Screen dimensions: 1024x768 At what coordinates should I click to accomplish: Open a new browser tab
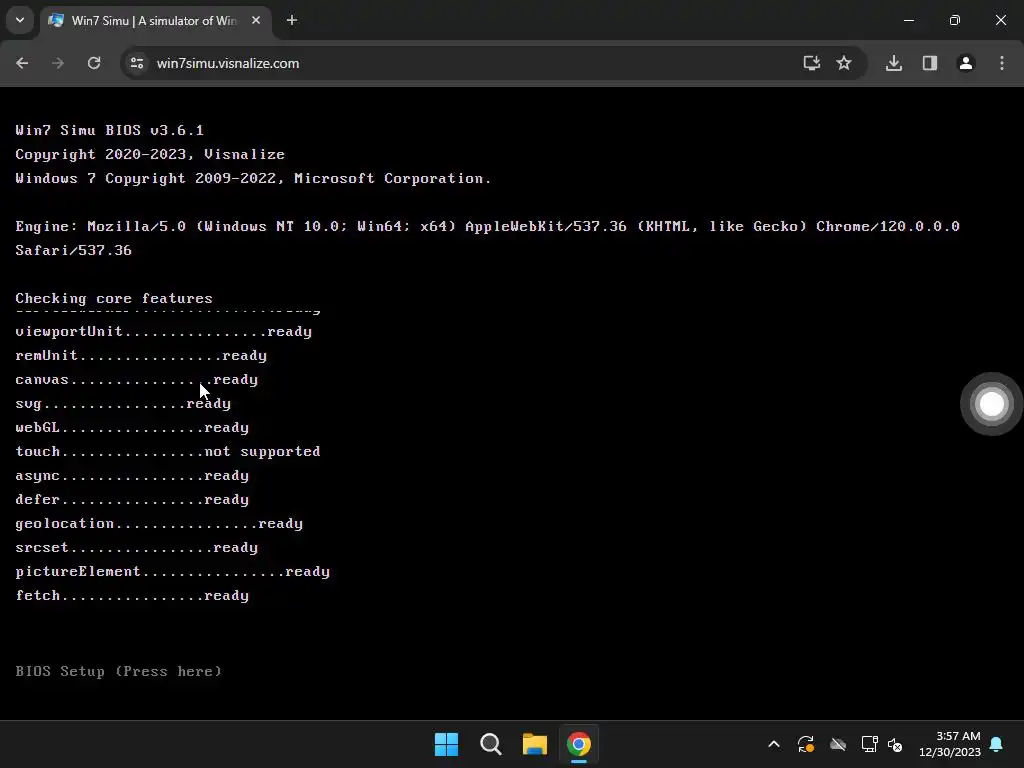point(292,20)
